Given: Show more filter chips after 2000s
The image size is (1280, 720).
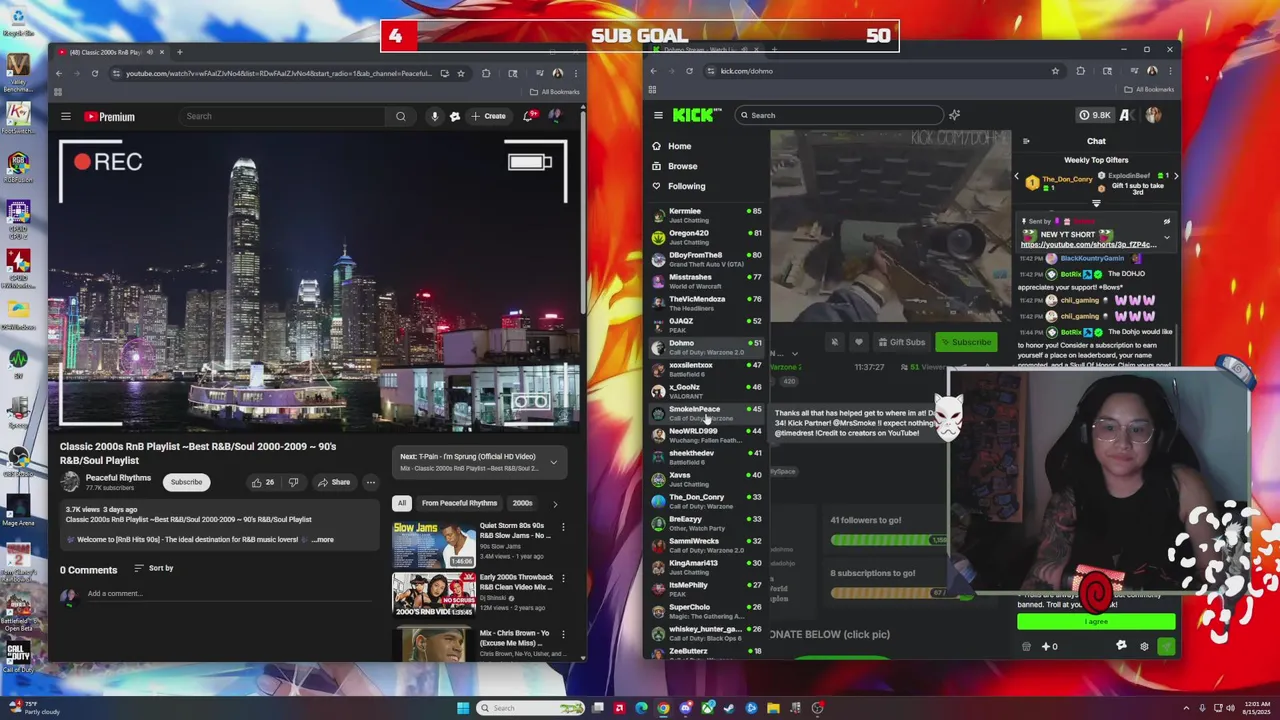Looking at the screenshot, I should 555,503.
